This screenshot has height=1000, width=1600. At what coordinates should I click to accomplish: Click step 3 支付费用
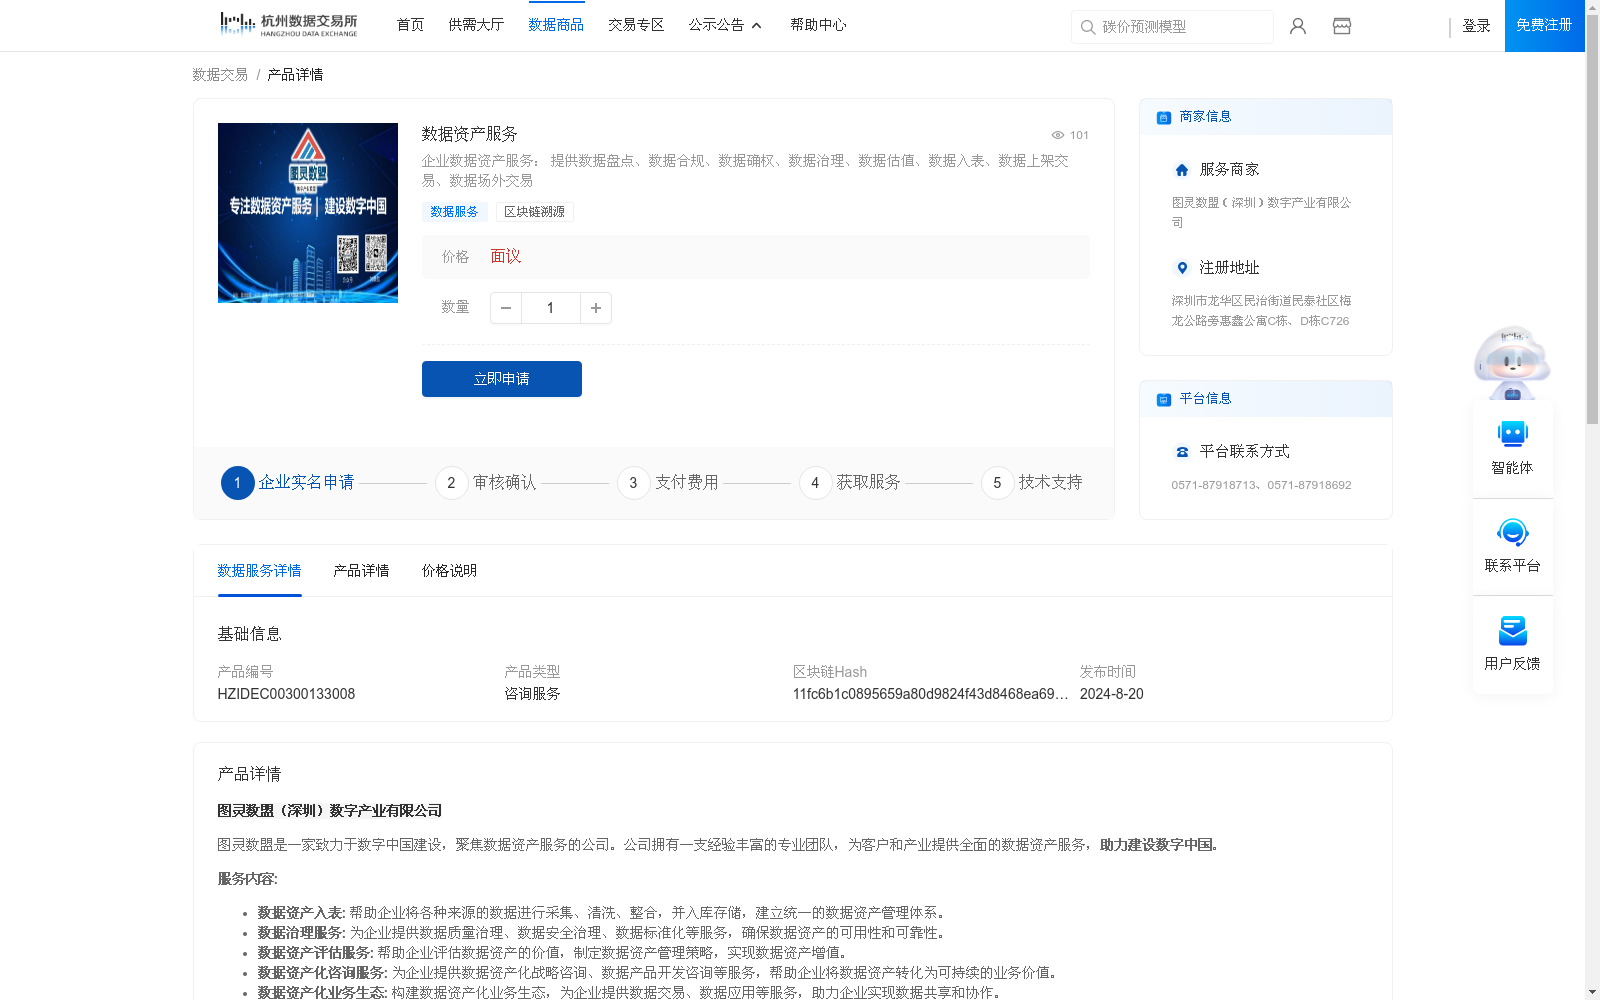click(668, 483)
